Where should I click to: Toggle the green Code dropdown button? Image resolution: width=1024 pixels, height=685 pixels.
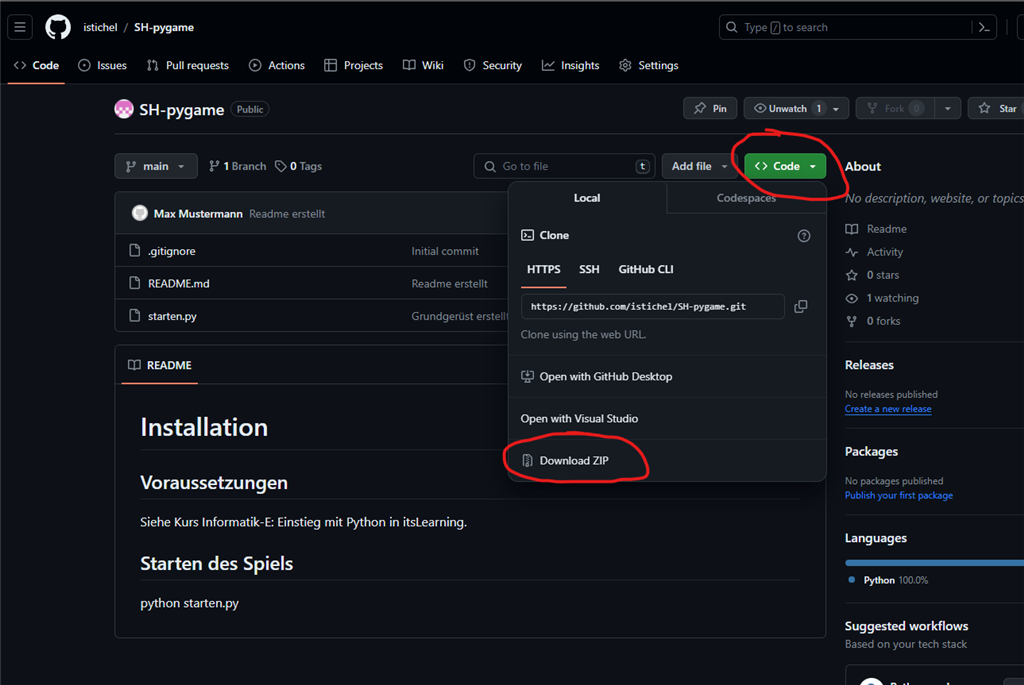click(x=785, y=166)
